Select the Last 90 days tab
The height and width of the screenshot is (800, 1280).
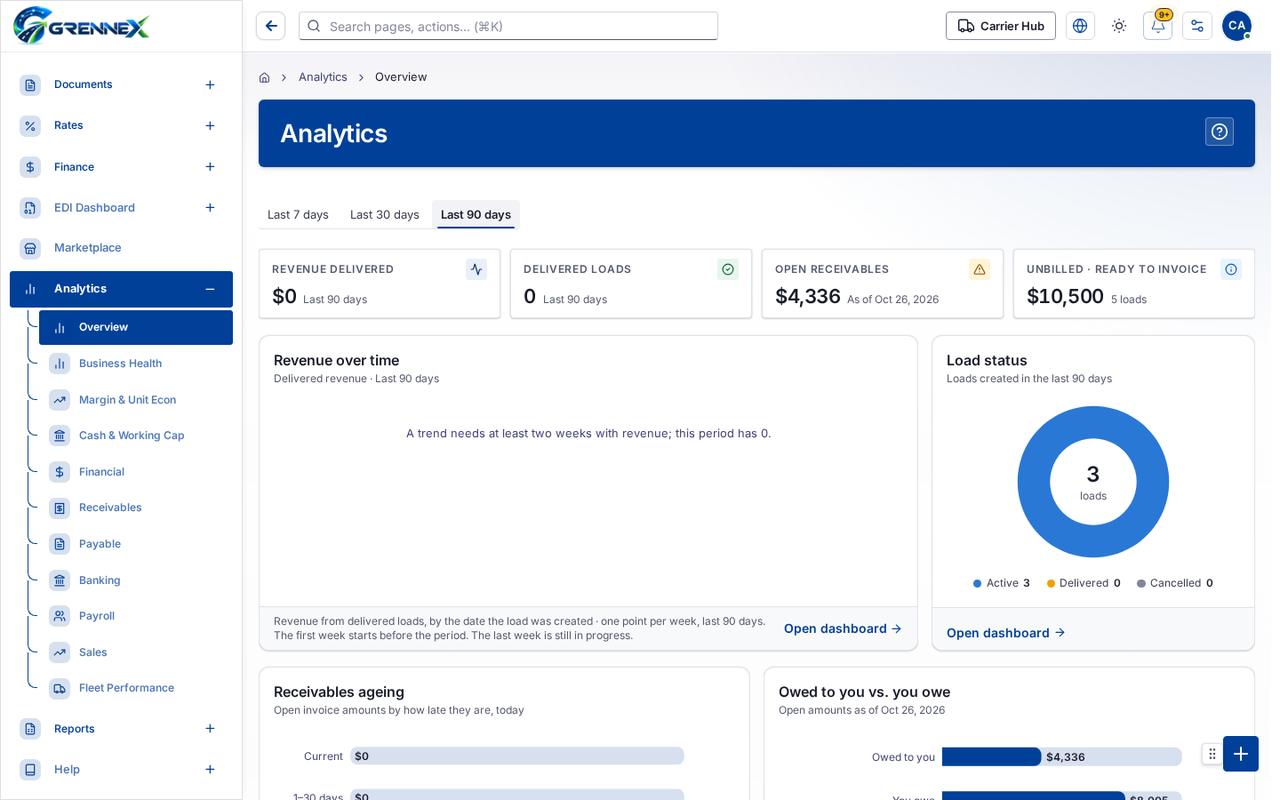point(476,215)
